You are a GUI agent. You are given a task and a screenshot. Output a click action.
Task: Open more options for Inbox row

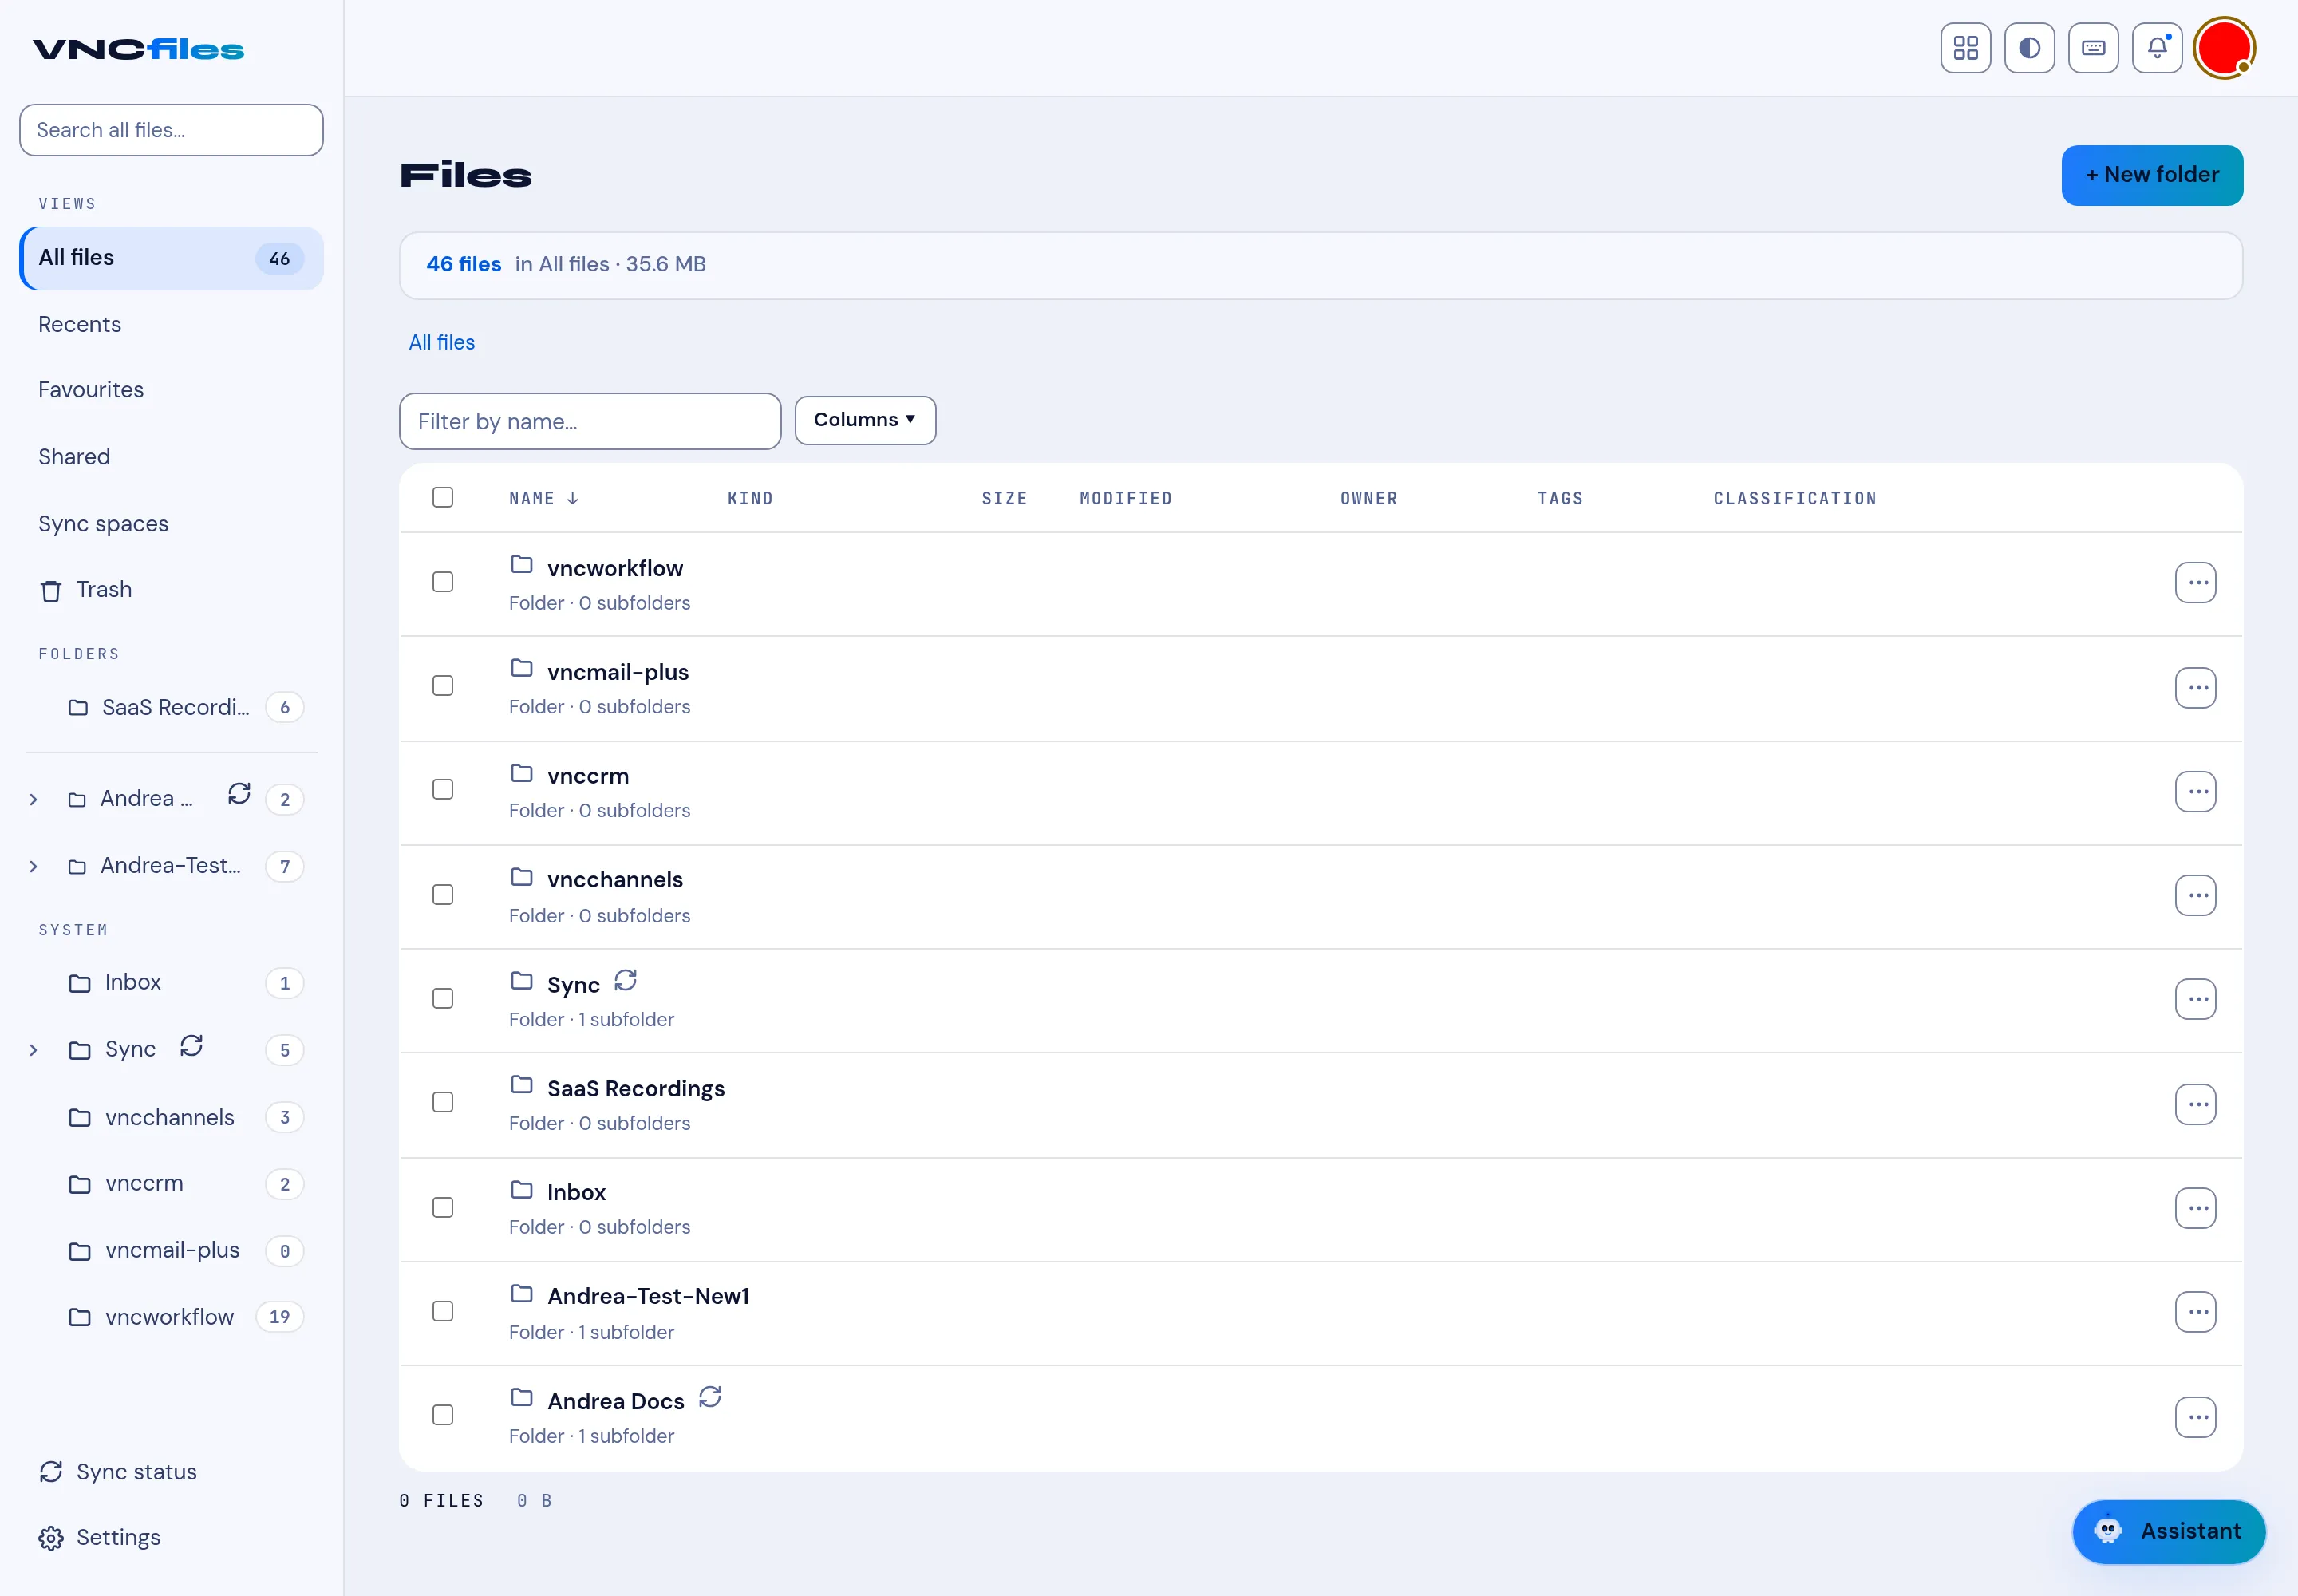point(2195,1208)
